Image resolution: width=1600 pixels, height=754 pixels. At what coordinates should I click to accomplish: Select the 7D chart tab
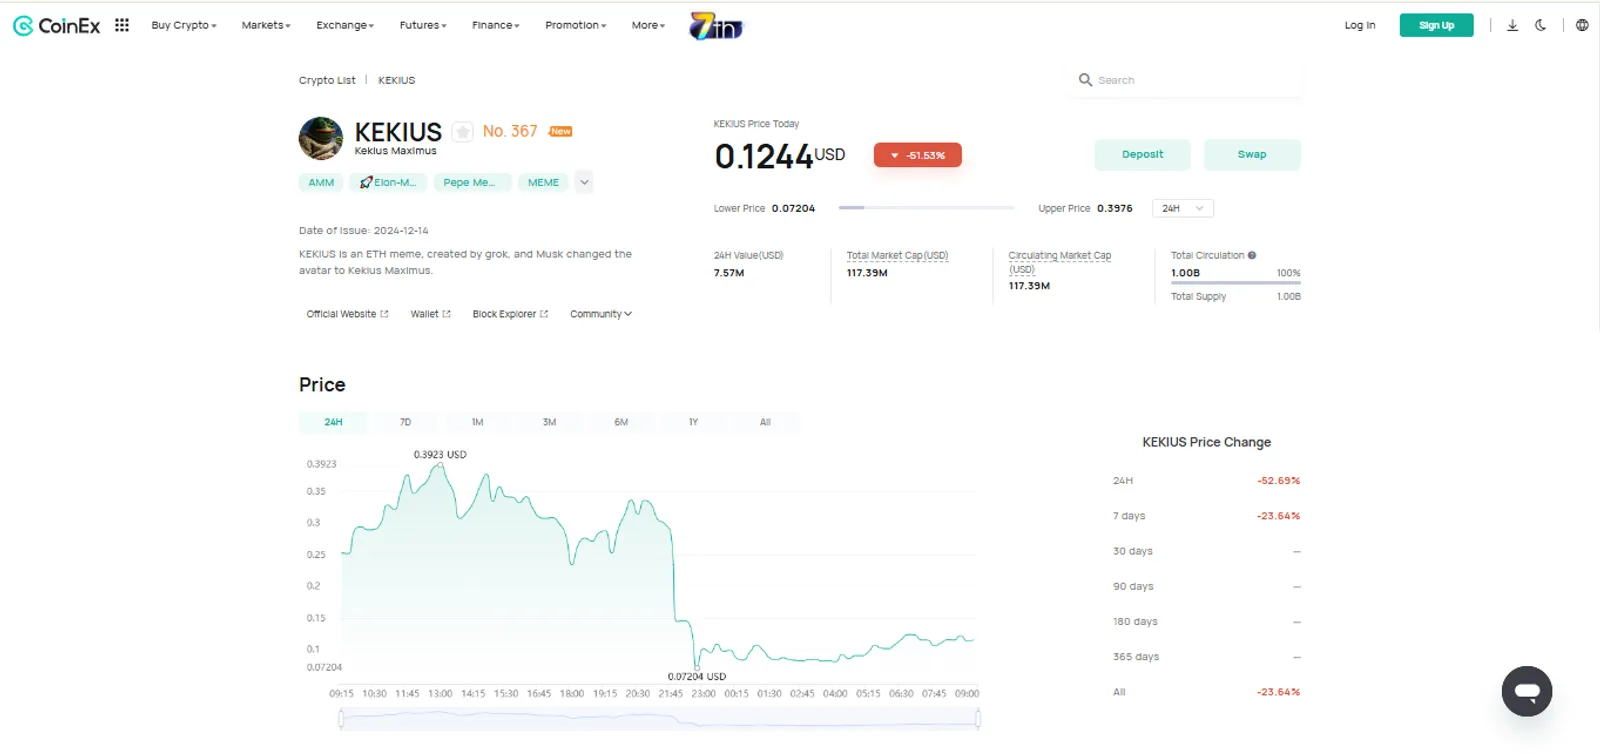[x=405, y=422]
